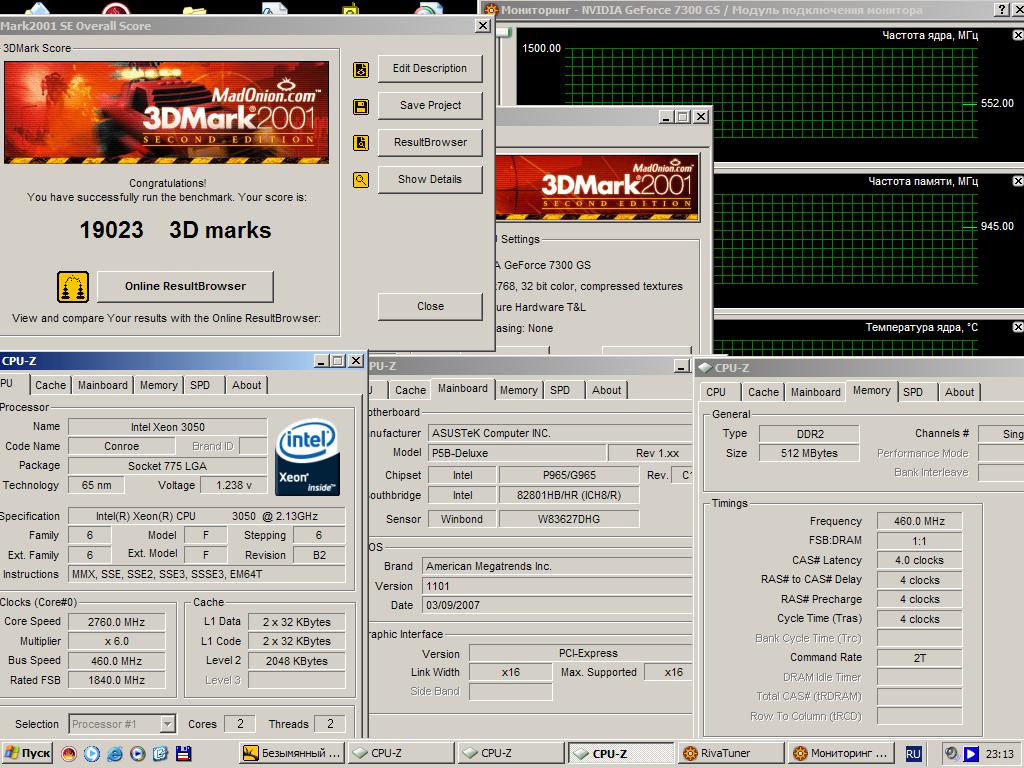Viewport: 1024px width, 768px height.
Task: Switch to Mainboard tab in right CPU-Z window
Action: pos(816,392)
